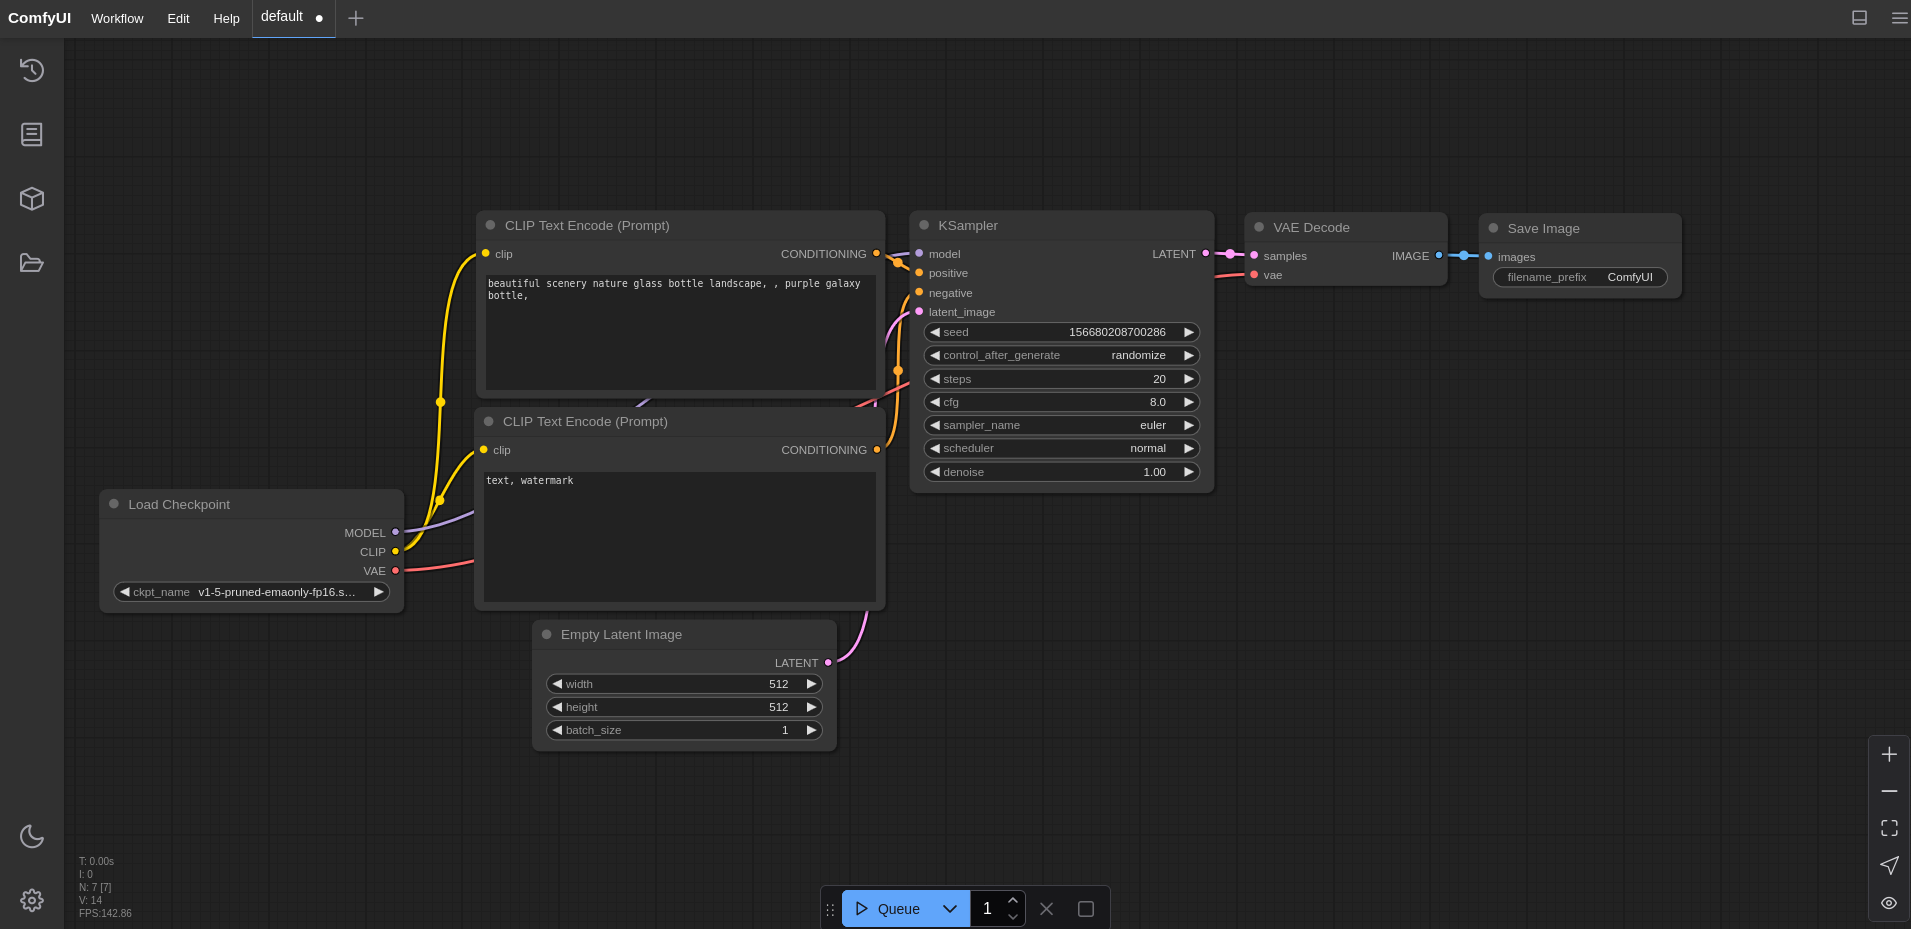
Task: Open the queue history sidebar icon
Action: click(x=32, y=70)
